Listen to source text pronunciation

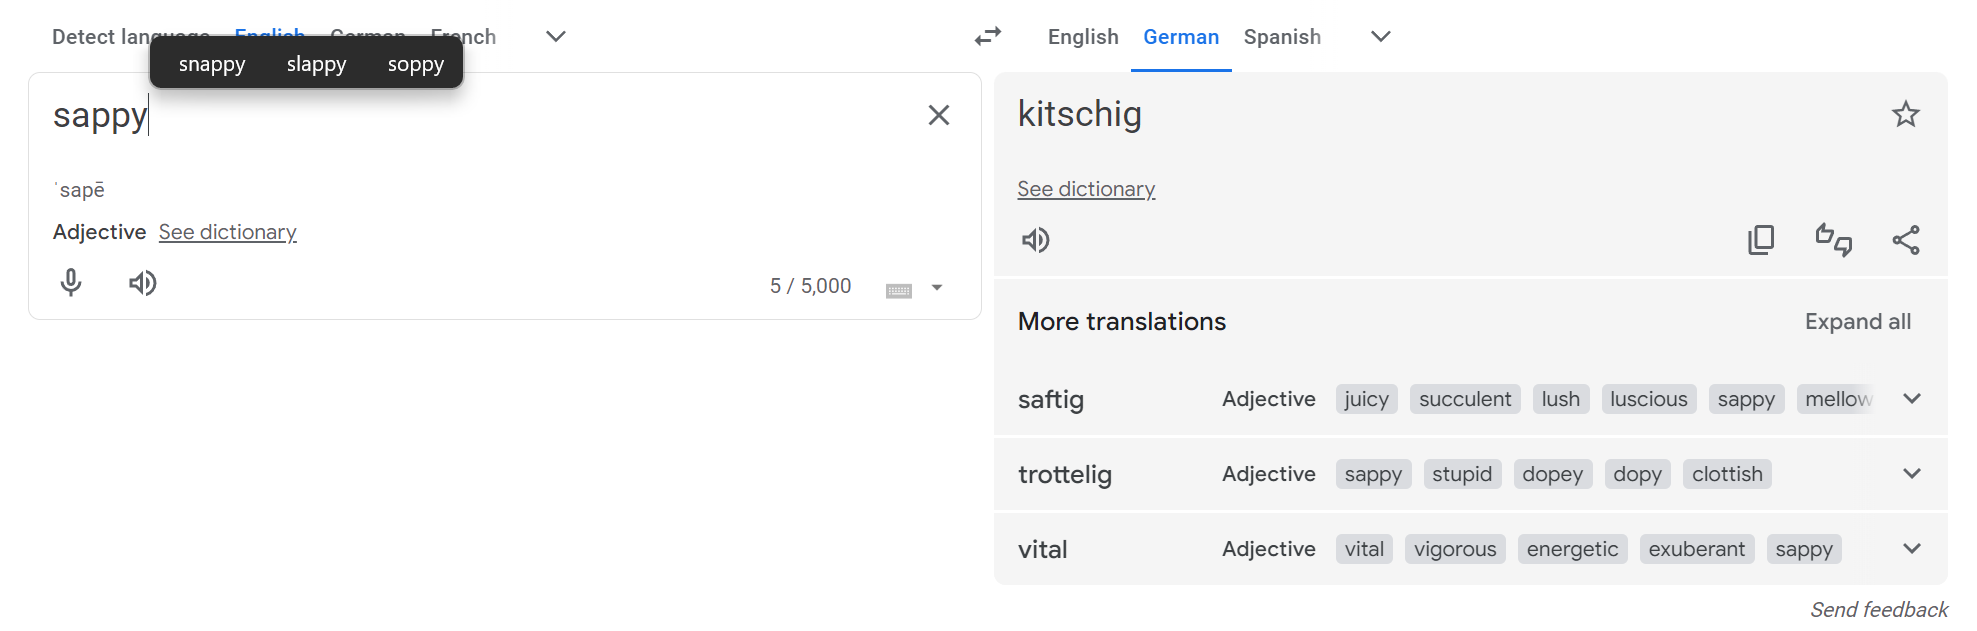(x=143, y=283)
